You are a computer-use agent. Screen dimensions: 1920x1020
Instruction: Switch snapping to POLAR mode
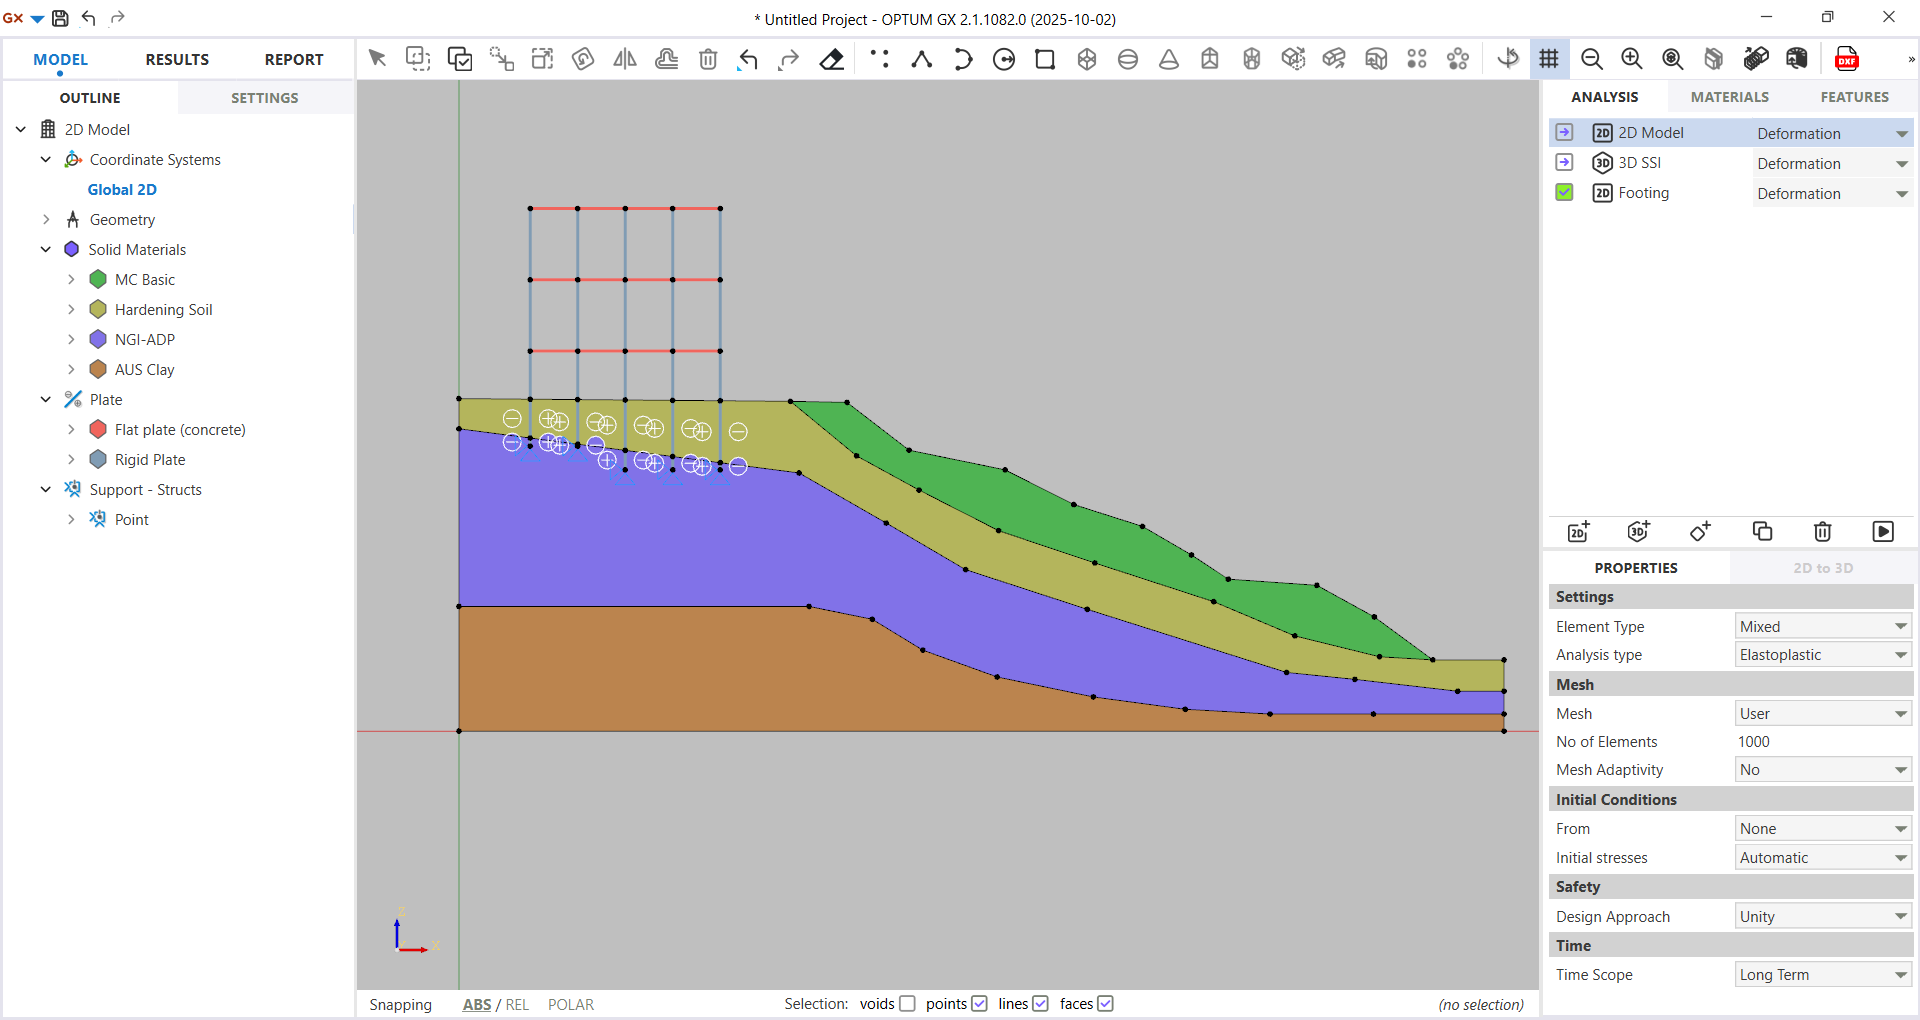[570, 1005]
